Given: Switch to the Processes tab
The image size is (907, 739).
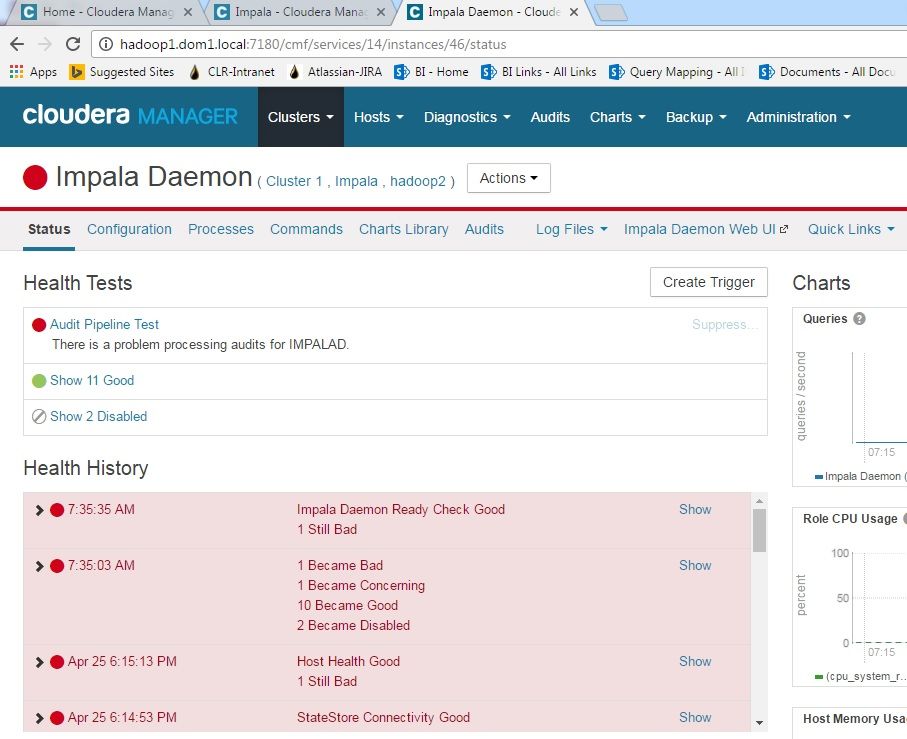Looking at the screenshot, I should (x=220, y=229).
